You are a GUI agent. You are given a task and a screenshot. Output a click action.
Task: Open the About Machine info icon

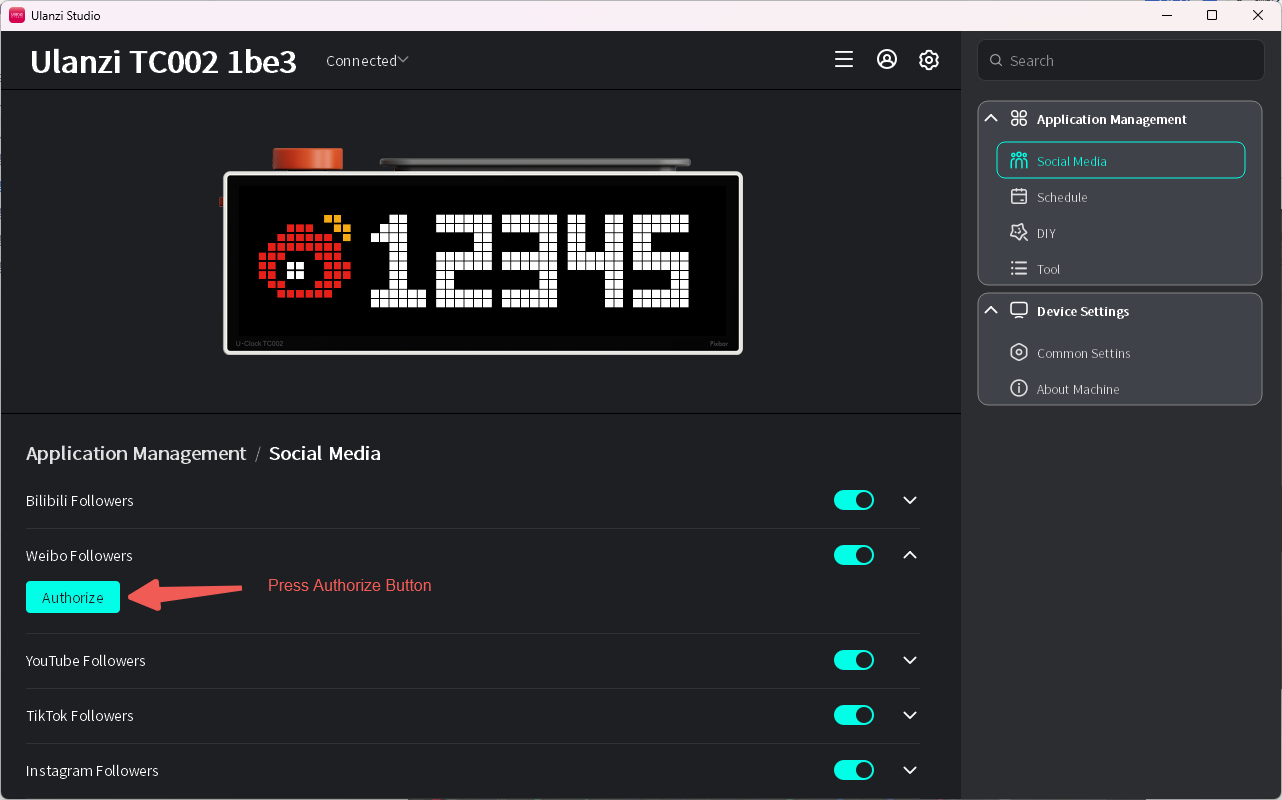1019,388
